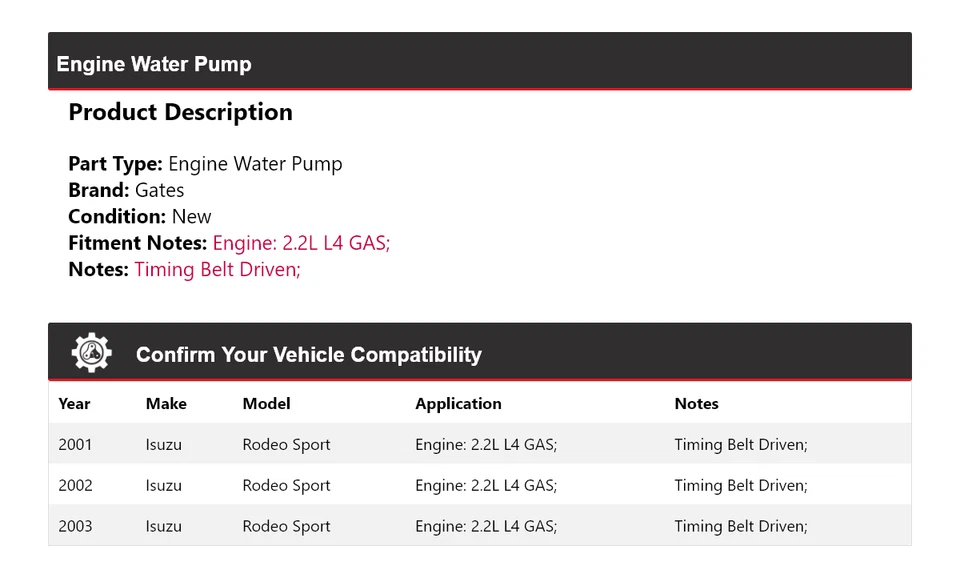Click the Engine Water Pump title bar
Screen dimensions: 960x578
click(x=154, y=64)
